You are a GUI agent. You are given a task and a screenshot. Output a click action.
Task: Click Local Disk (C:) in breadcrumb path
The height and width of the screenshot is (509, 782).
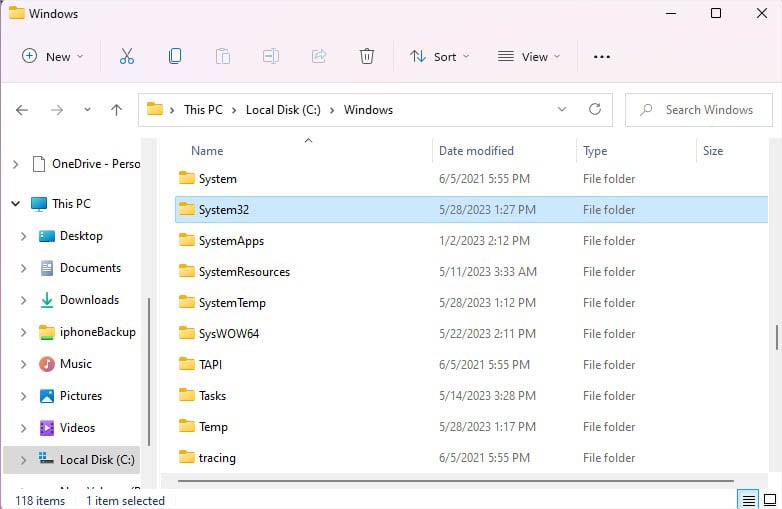click(x=283, y=110)
